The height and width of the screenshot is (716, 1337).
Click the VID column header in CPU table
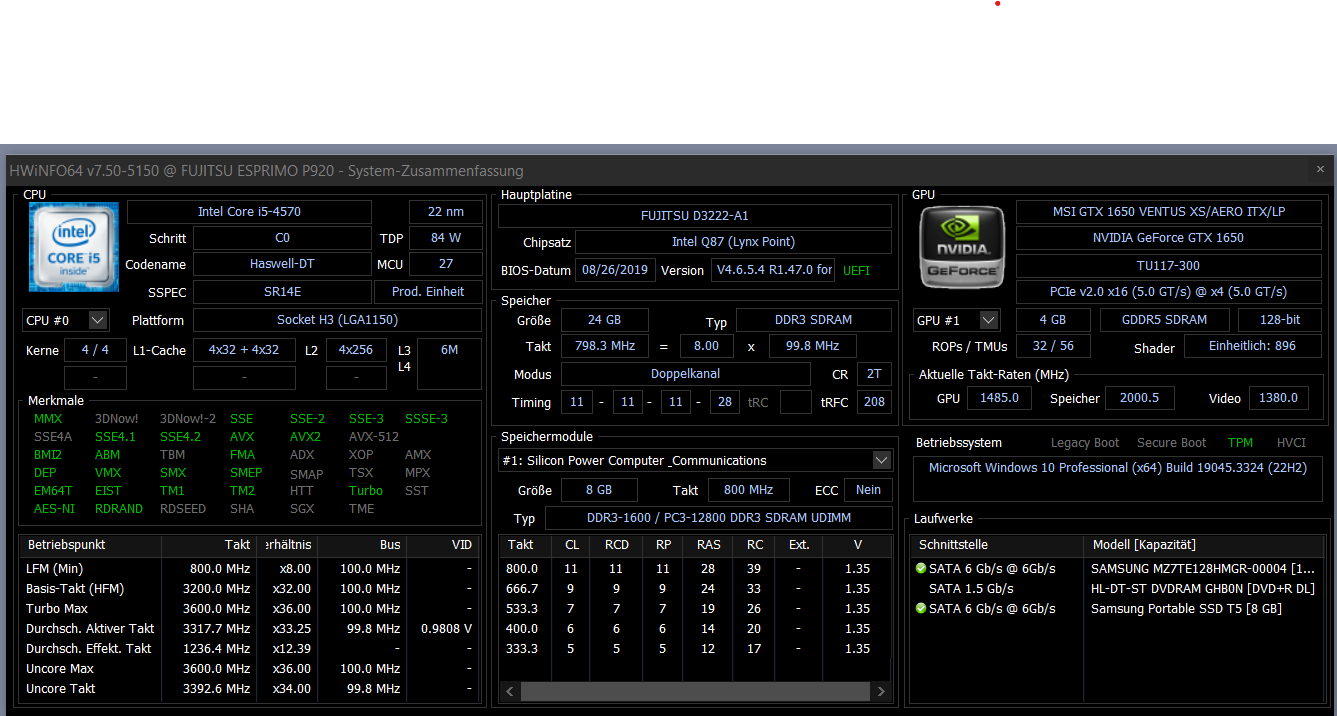click(445, 545)
